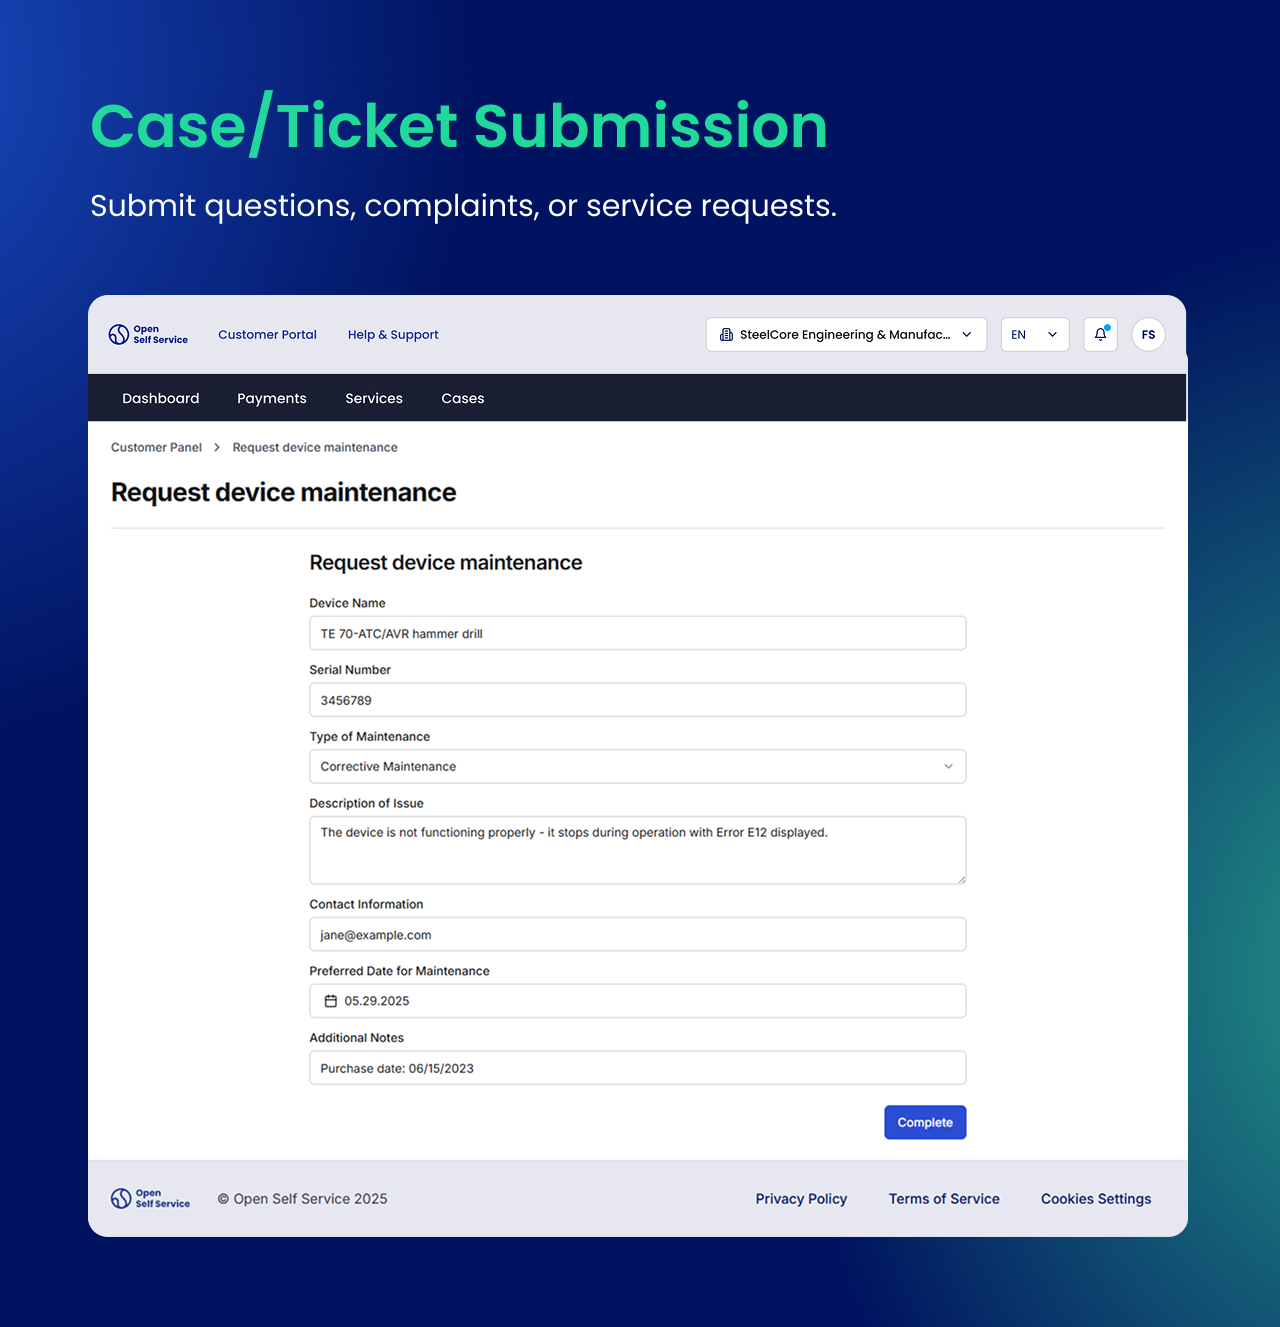The image size is (1280, 1327).
Task: Submit the form with Complete button
Action: [925, 1122]
